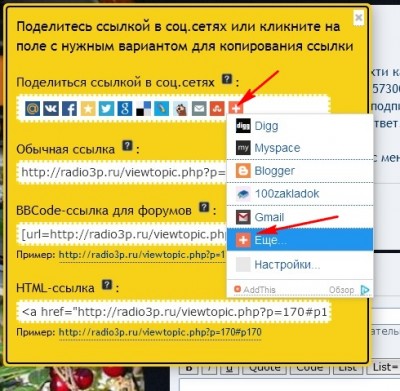This screenshot has width=400, height=391.
Task: Click the 'List=' button in the editor toolbar
Action: (x=383, y=368)
